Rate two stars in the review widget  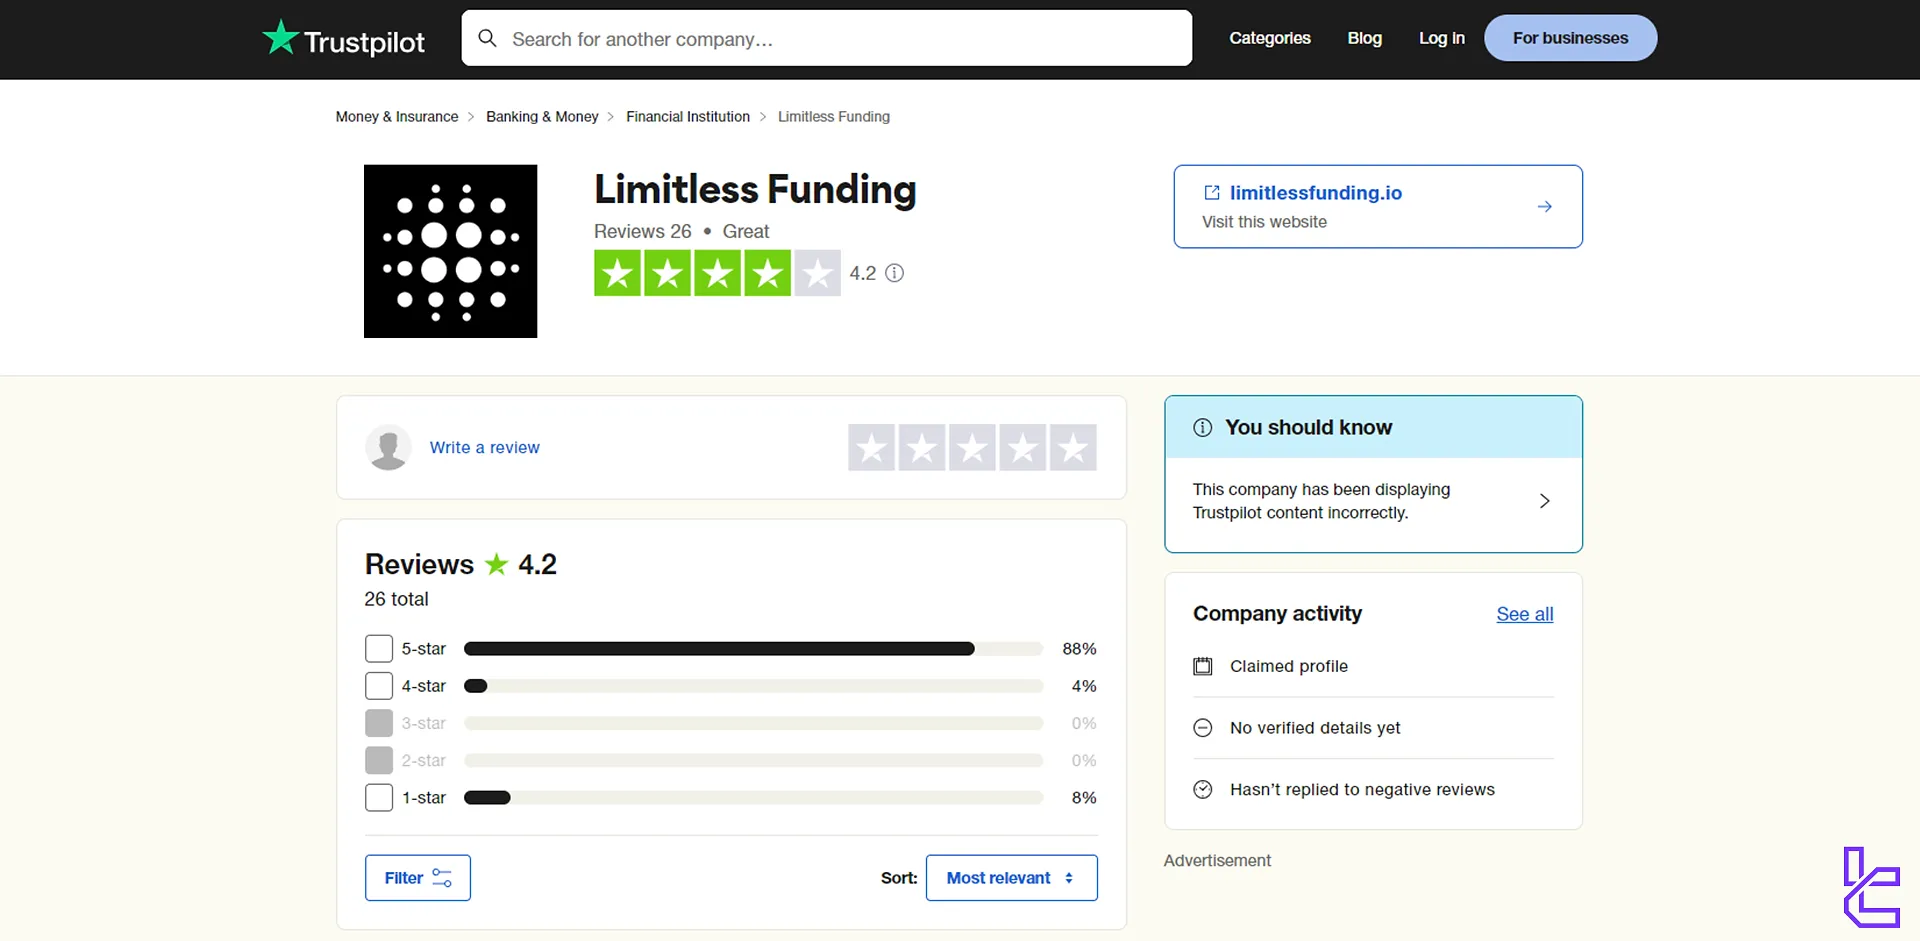(922, 448)
